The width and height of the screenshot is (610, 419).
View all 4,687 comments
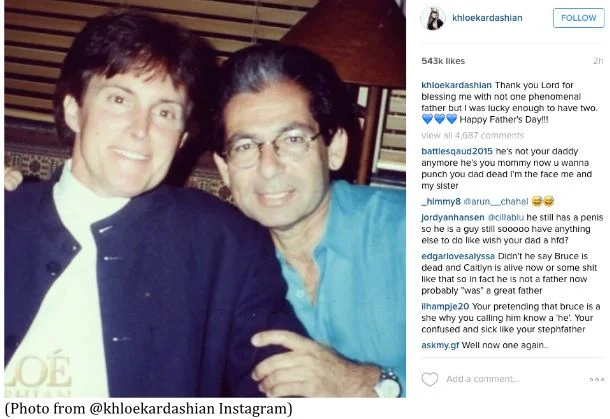point(473,135)
